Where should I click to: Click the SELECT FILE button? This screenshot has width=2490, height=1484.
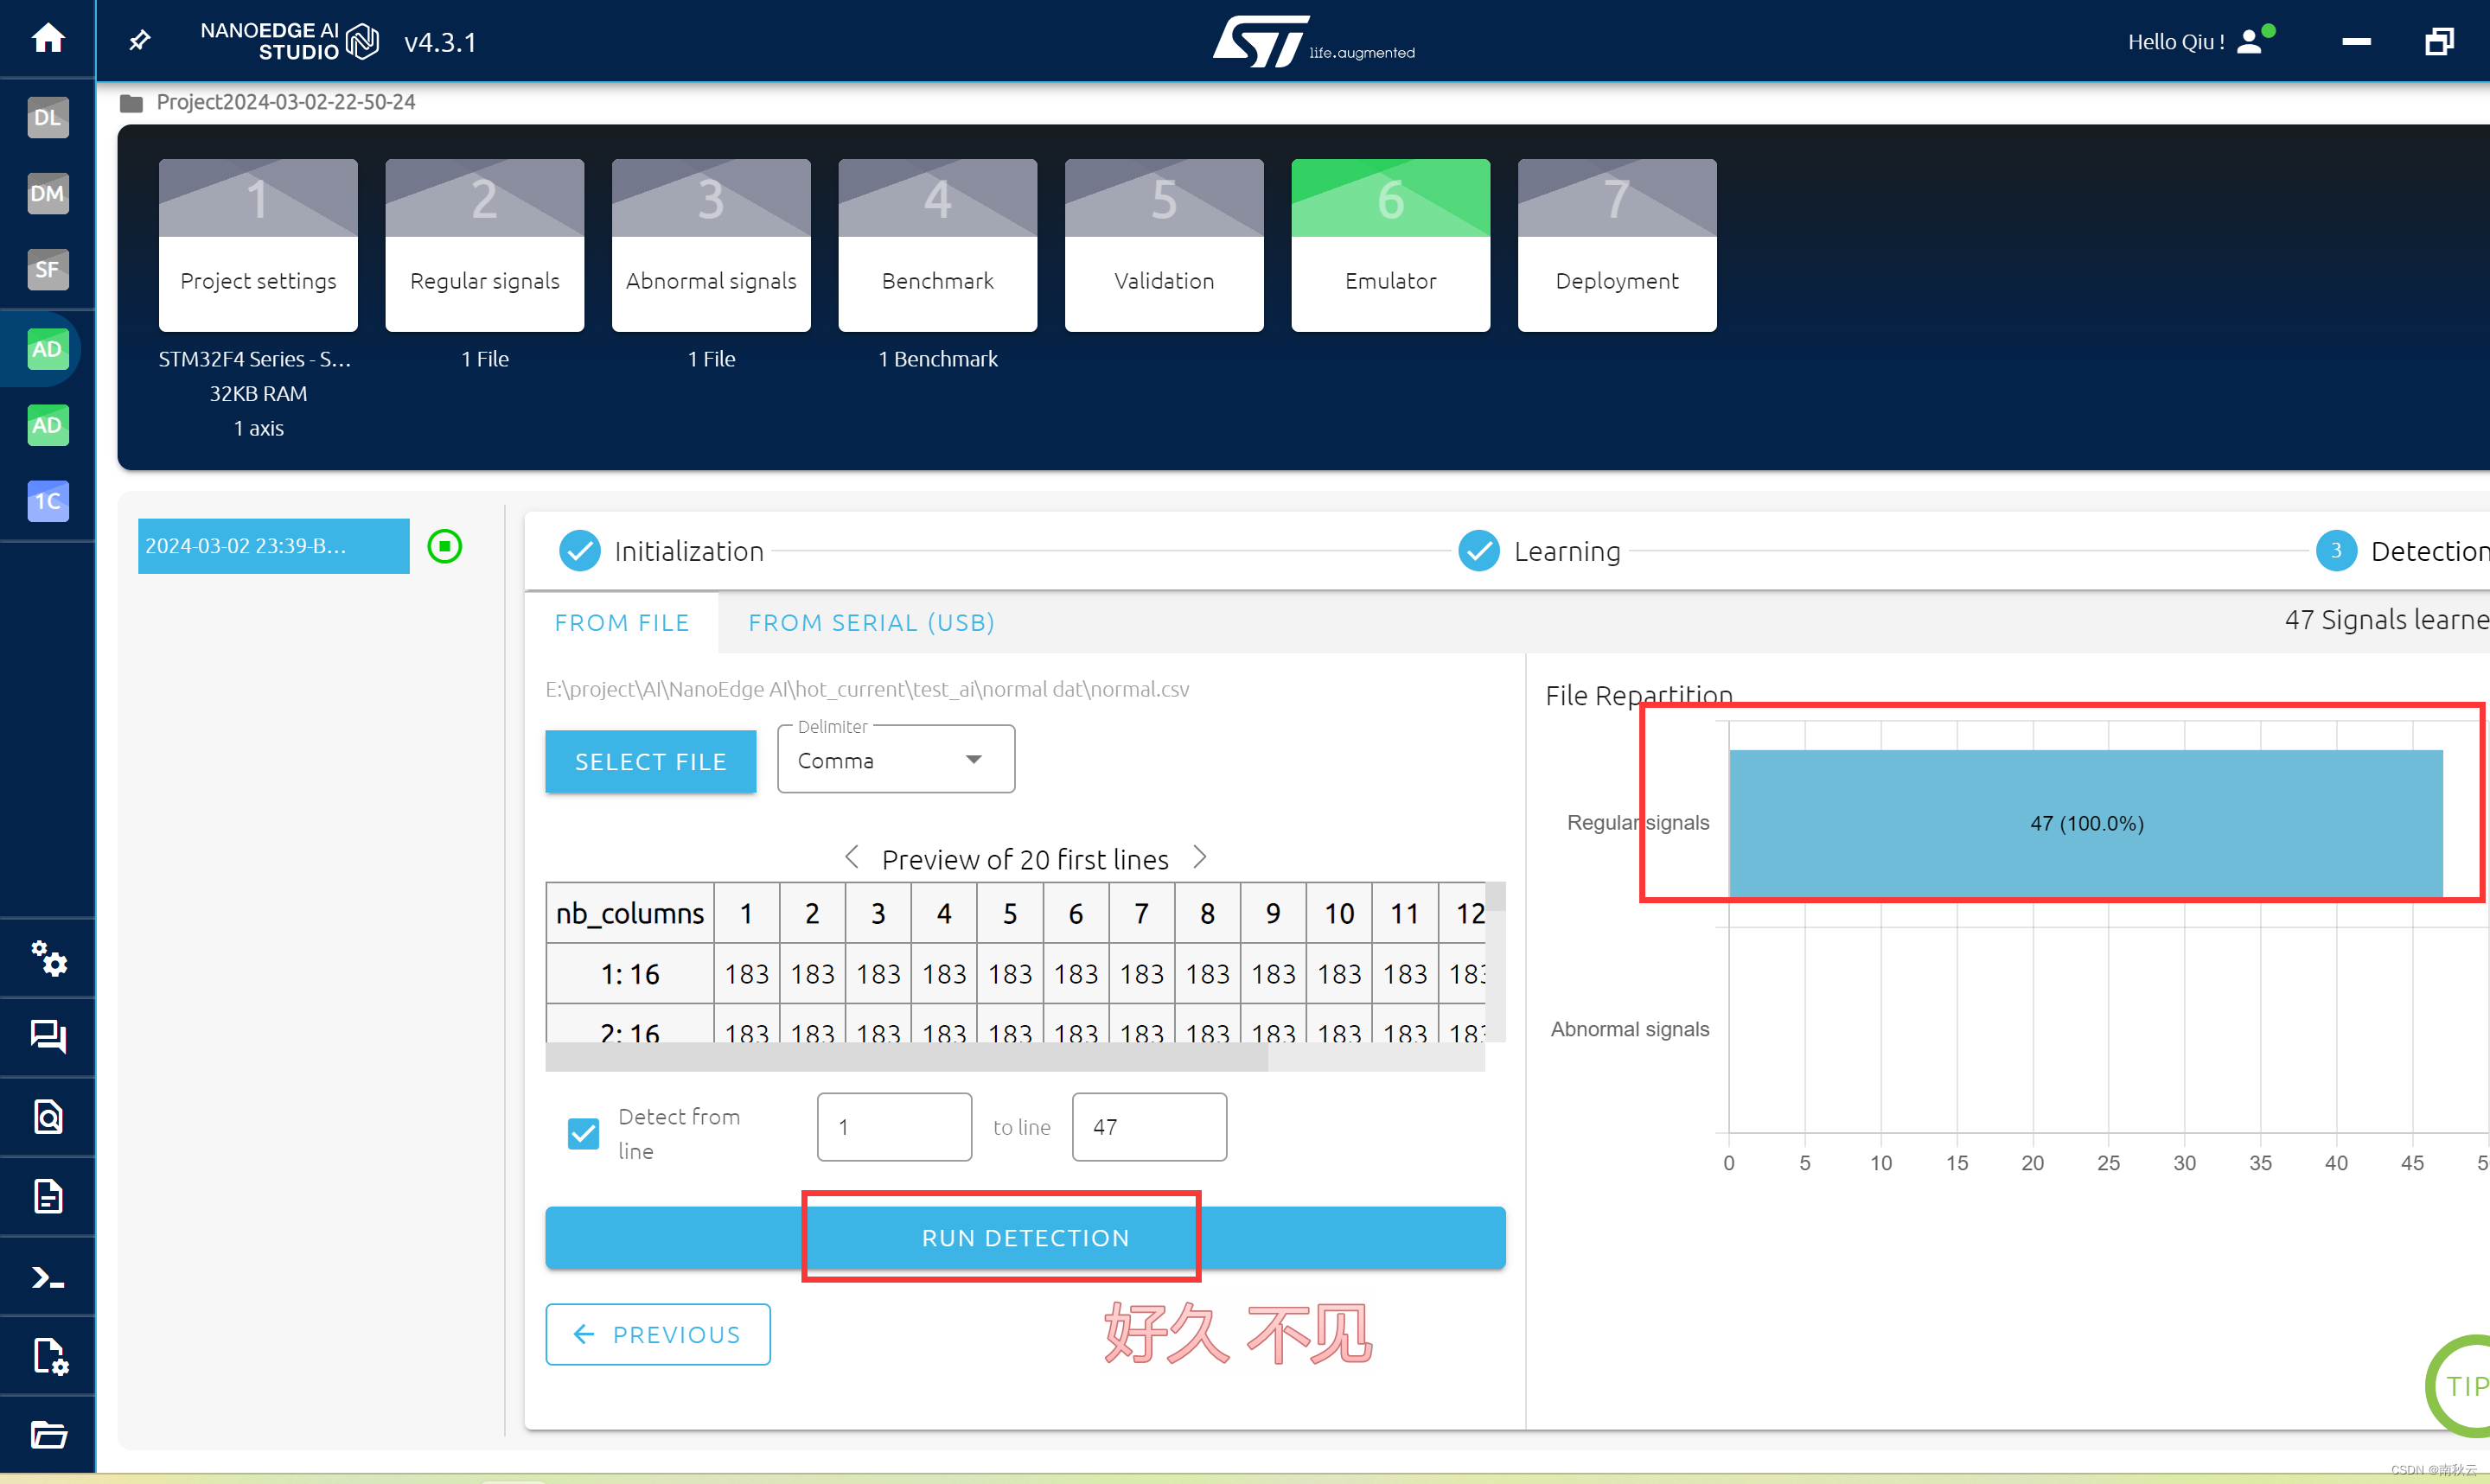pyautogui.click(x=650, y=761)
